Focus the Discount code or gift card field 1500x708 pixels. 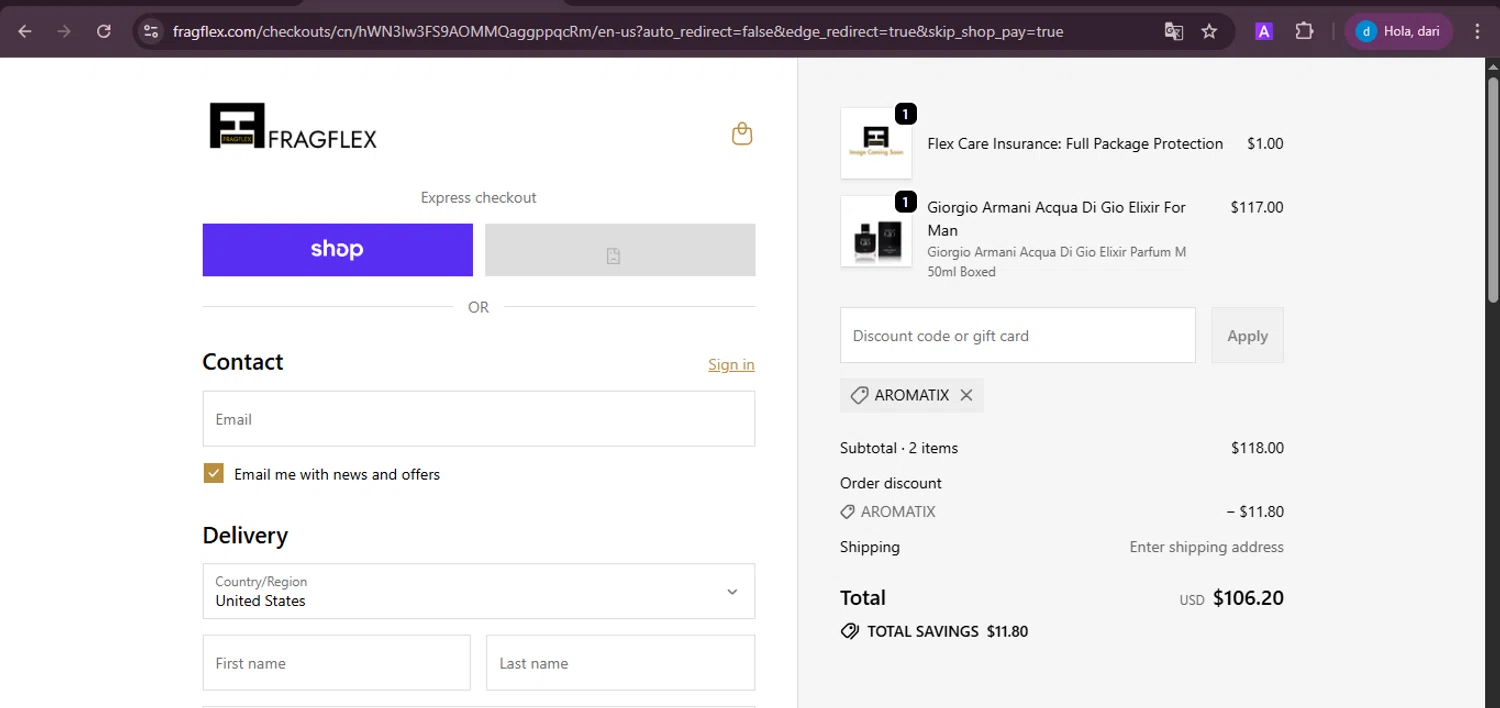pos(1018,335)
